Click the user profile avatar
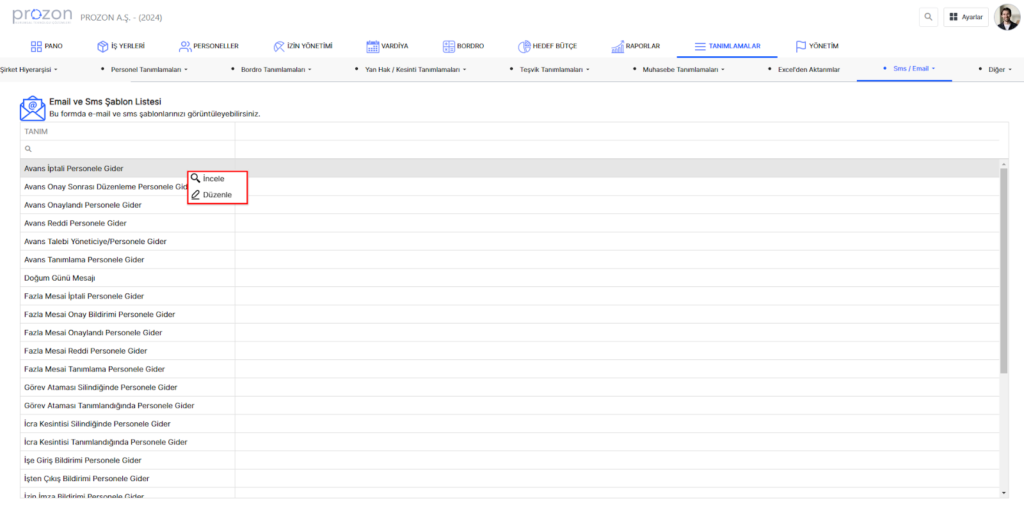The image size is (1024, 508). click(1006, 17)
